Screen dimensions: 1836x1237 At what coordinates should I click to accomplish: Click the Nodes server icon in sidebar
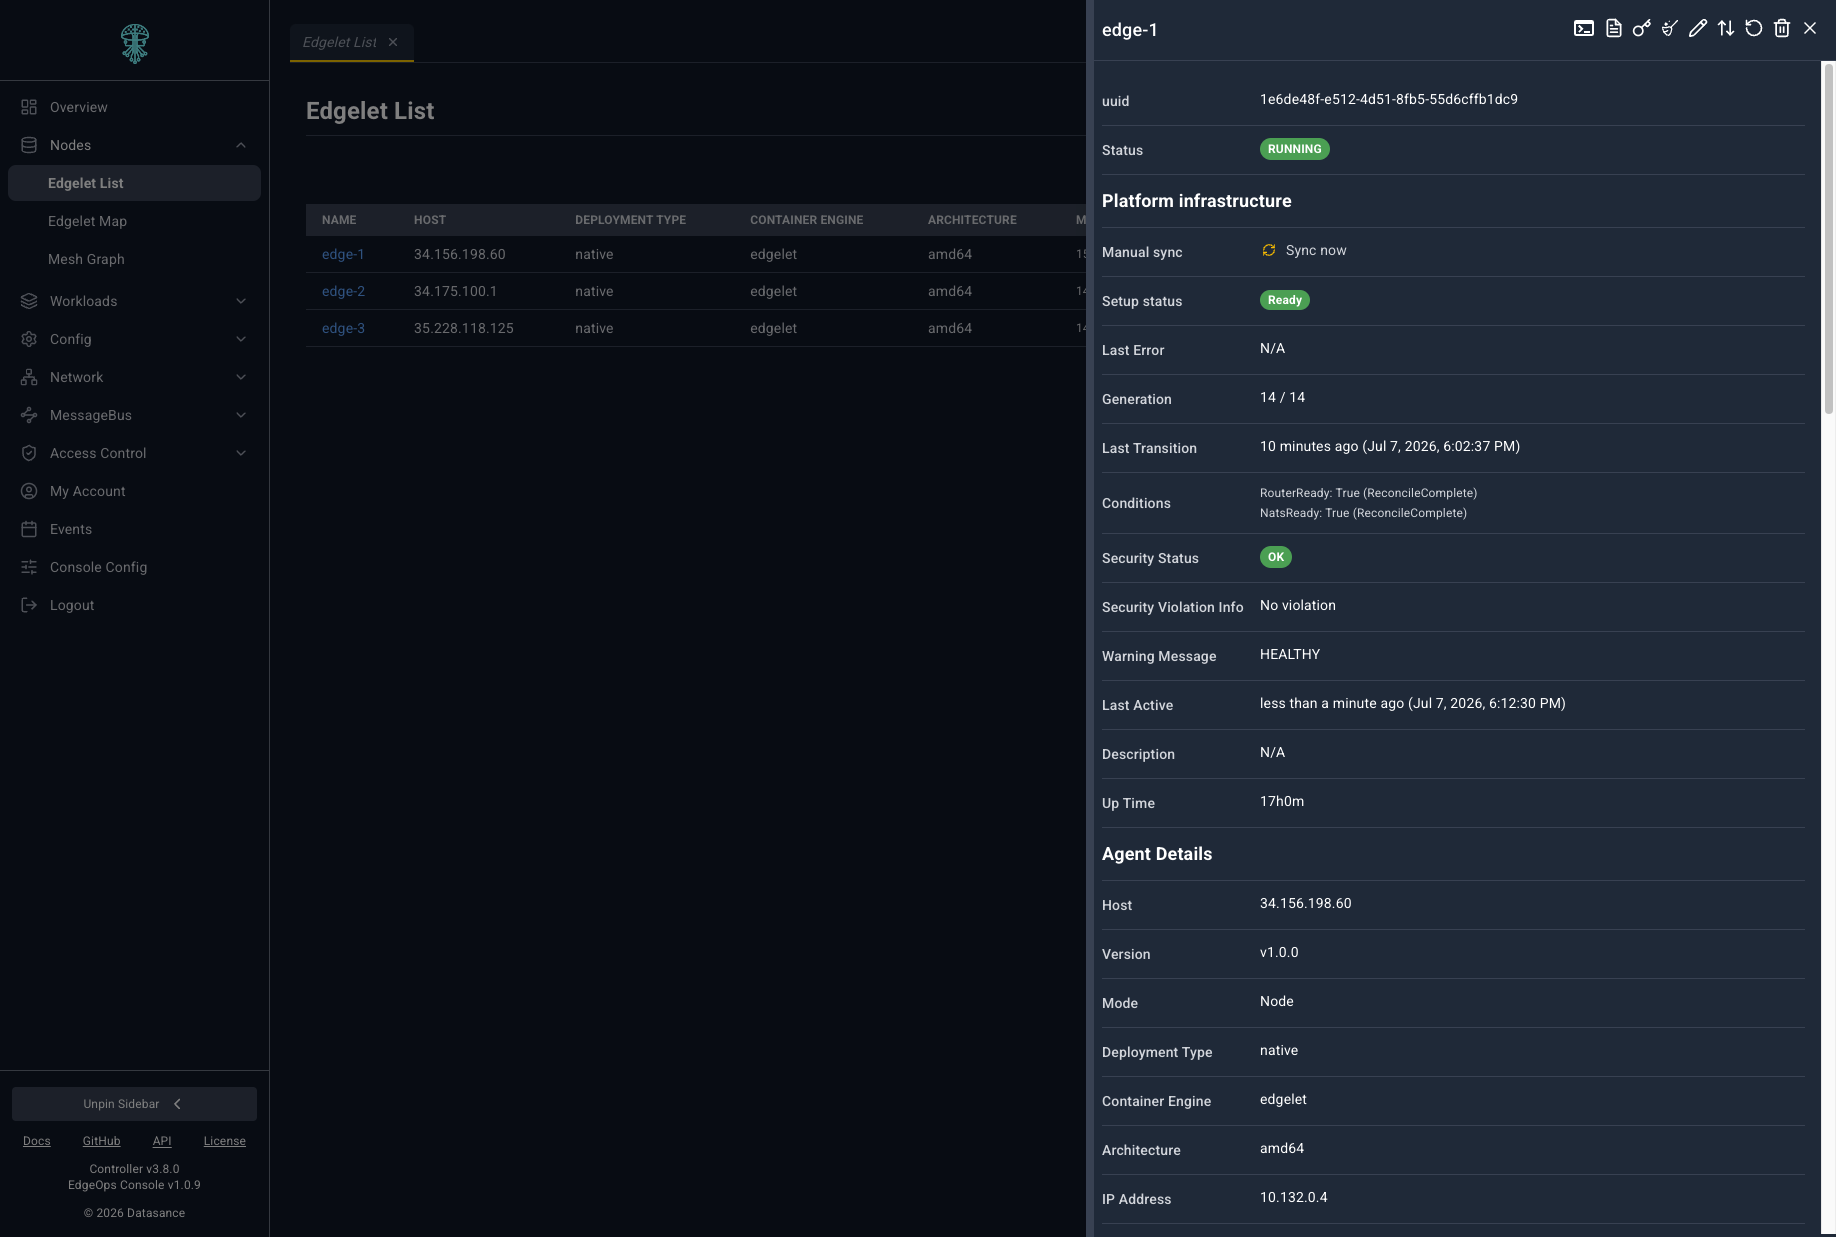coord(29,145)
